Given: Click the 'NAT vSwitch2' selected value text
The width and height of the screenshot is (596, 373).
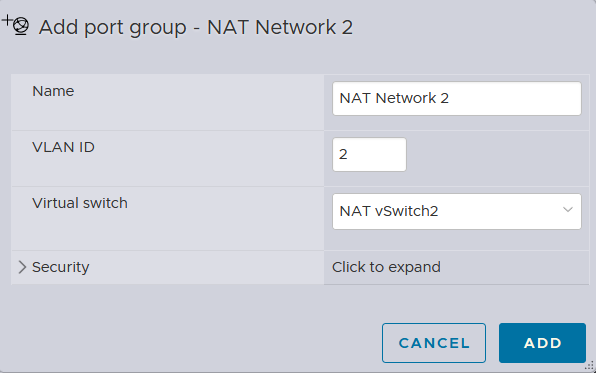Looking at the screenshot, I should click(x=389, y=211).
